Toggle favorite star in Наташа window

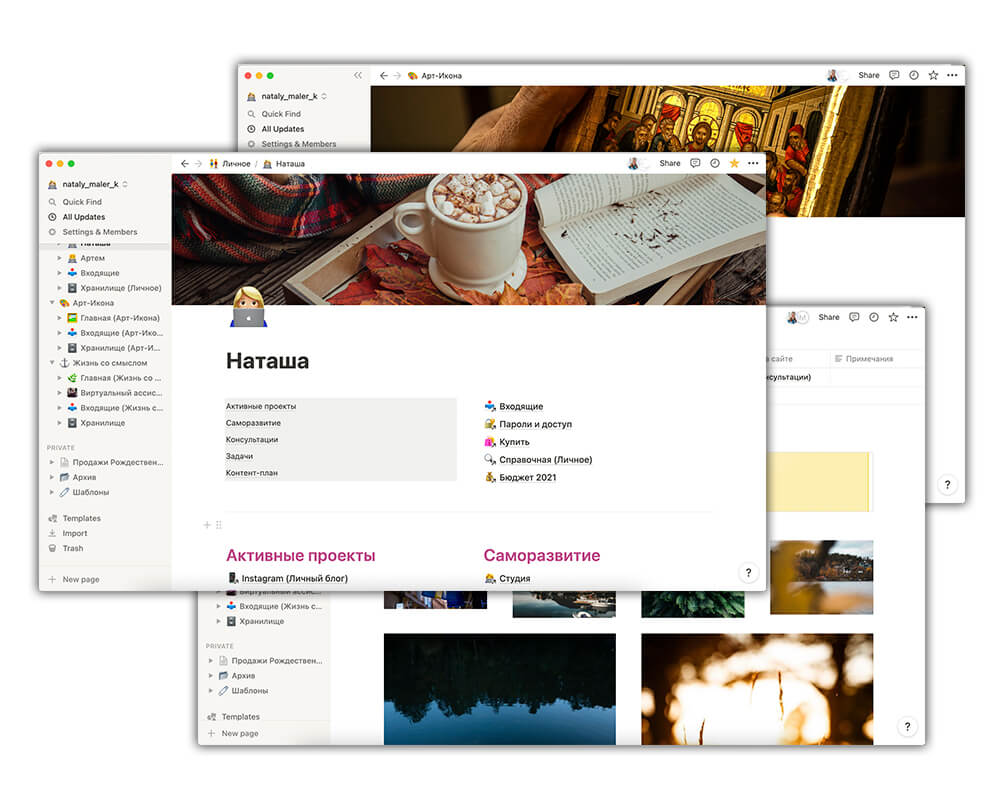coord(734,163)
